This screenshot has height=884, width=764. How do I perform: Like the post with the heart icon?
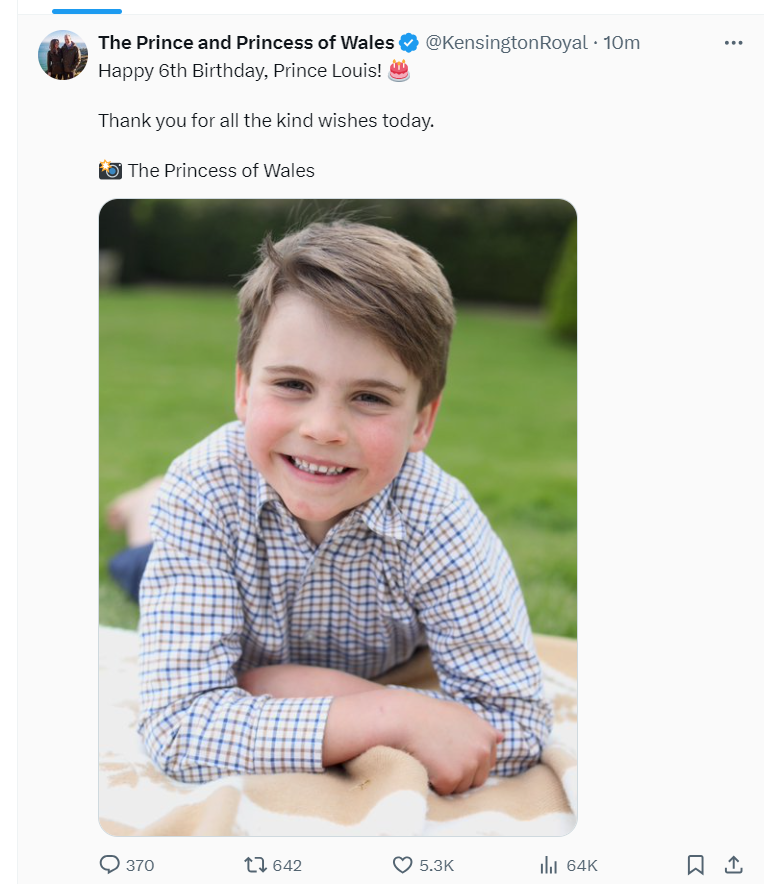[402, 864]
